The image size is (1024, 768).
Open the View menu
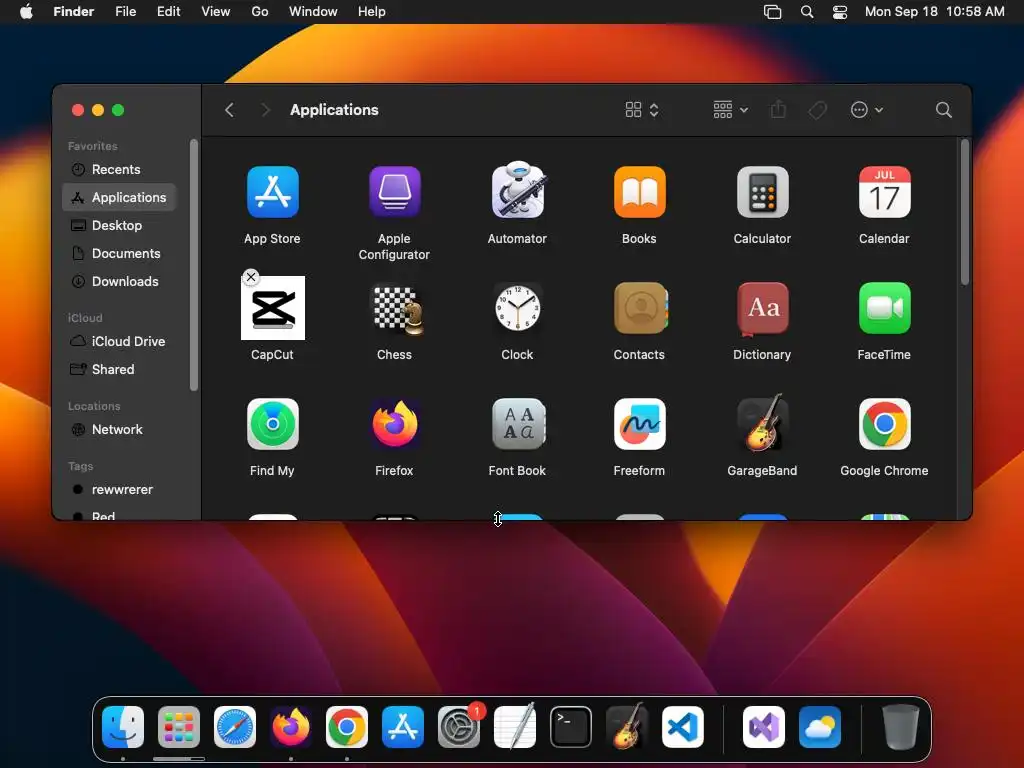tap(216, 12)
